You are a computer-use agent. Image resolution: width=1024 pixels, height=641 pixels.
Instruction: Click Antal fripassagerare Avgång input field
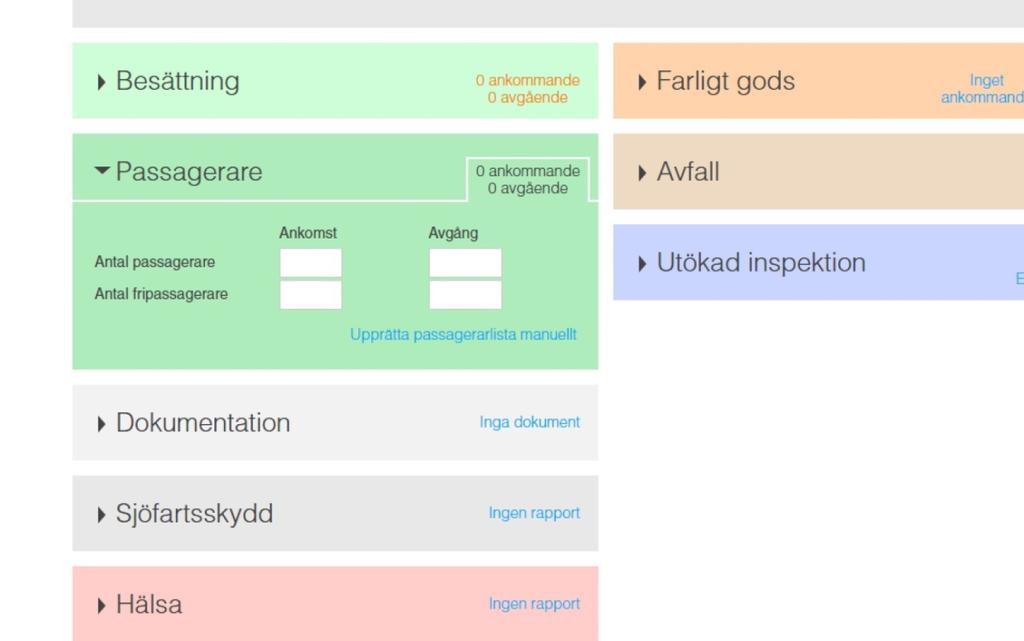pyautogui.click(x=466, y=294)
